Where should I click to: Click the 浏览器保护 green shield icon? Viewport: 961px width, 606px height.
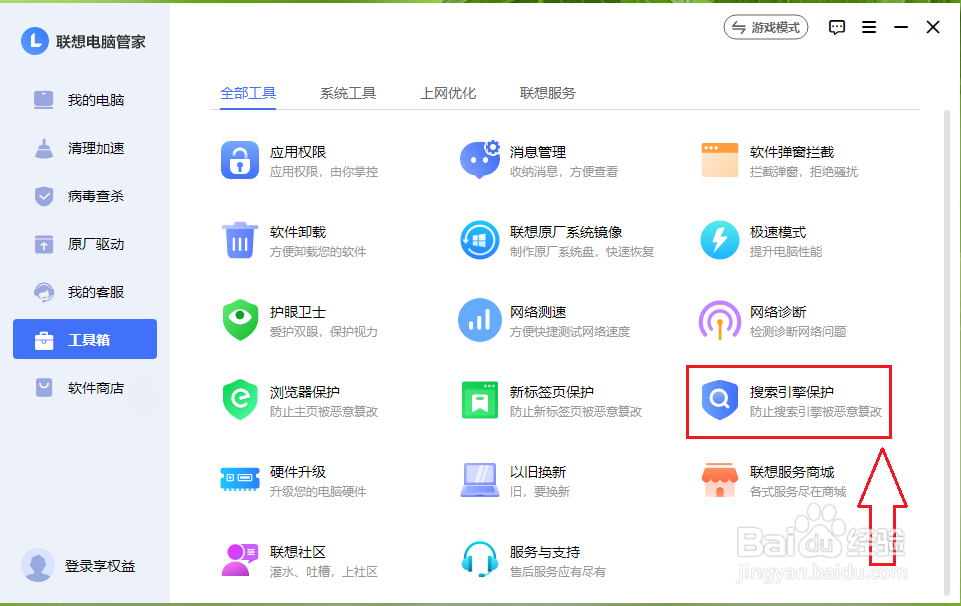click(240, 400)
